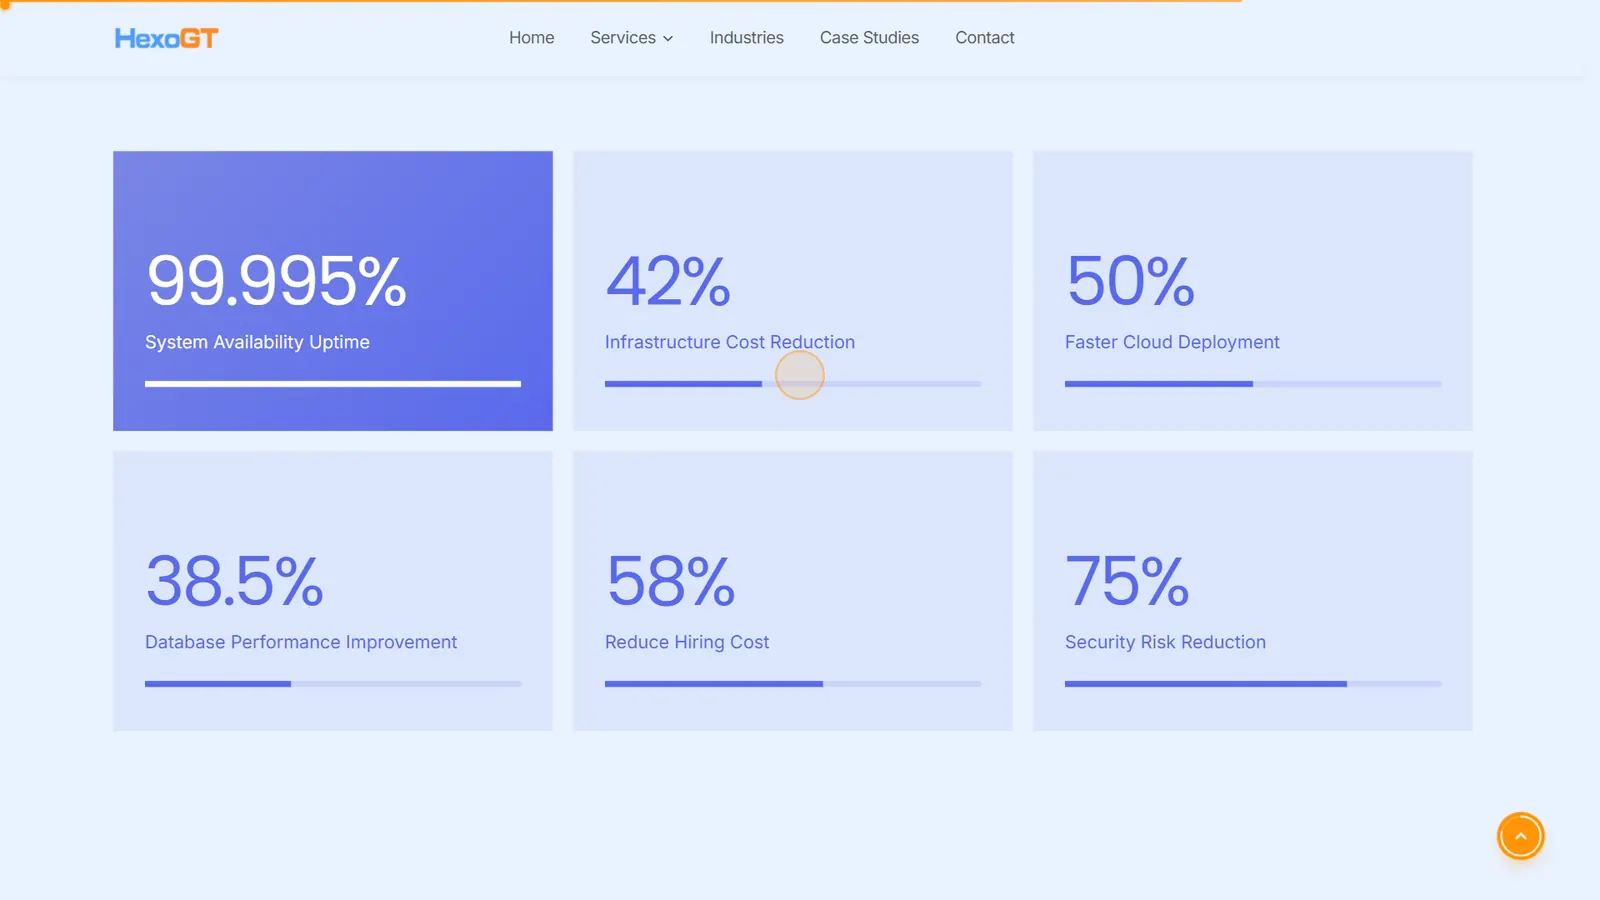Open the Industries menu item

[x=747, y=38]
